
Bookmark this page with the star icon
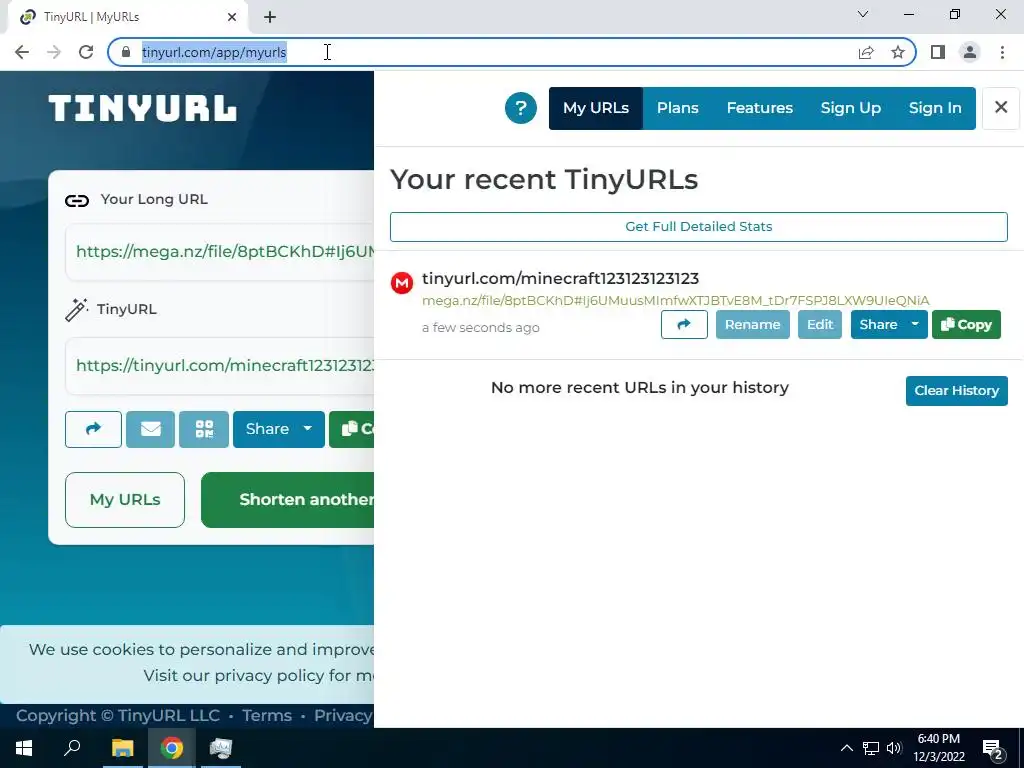[x=898, y=52]
